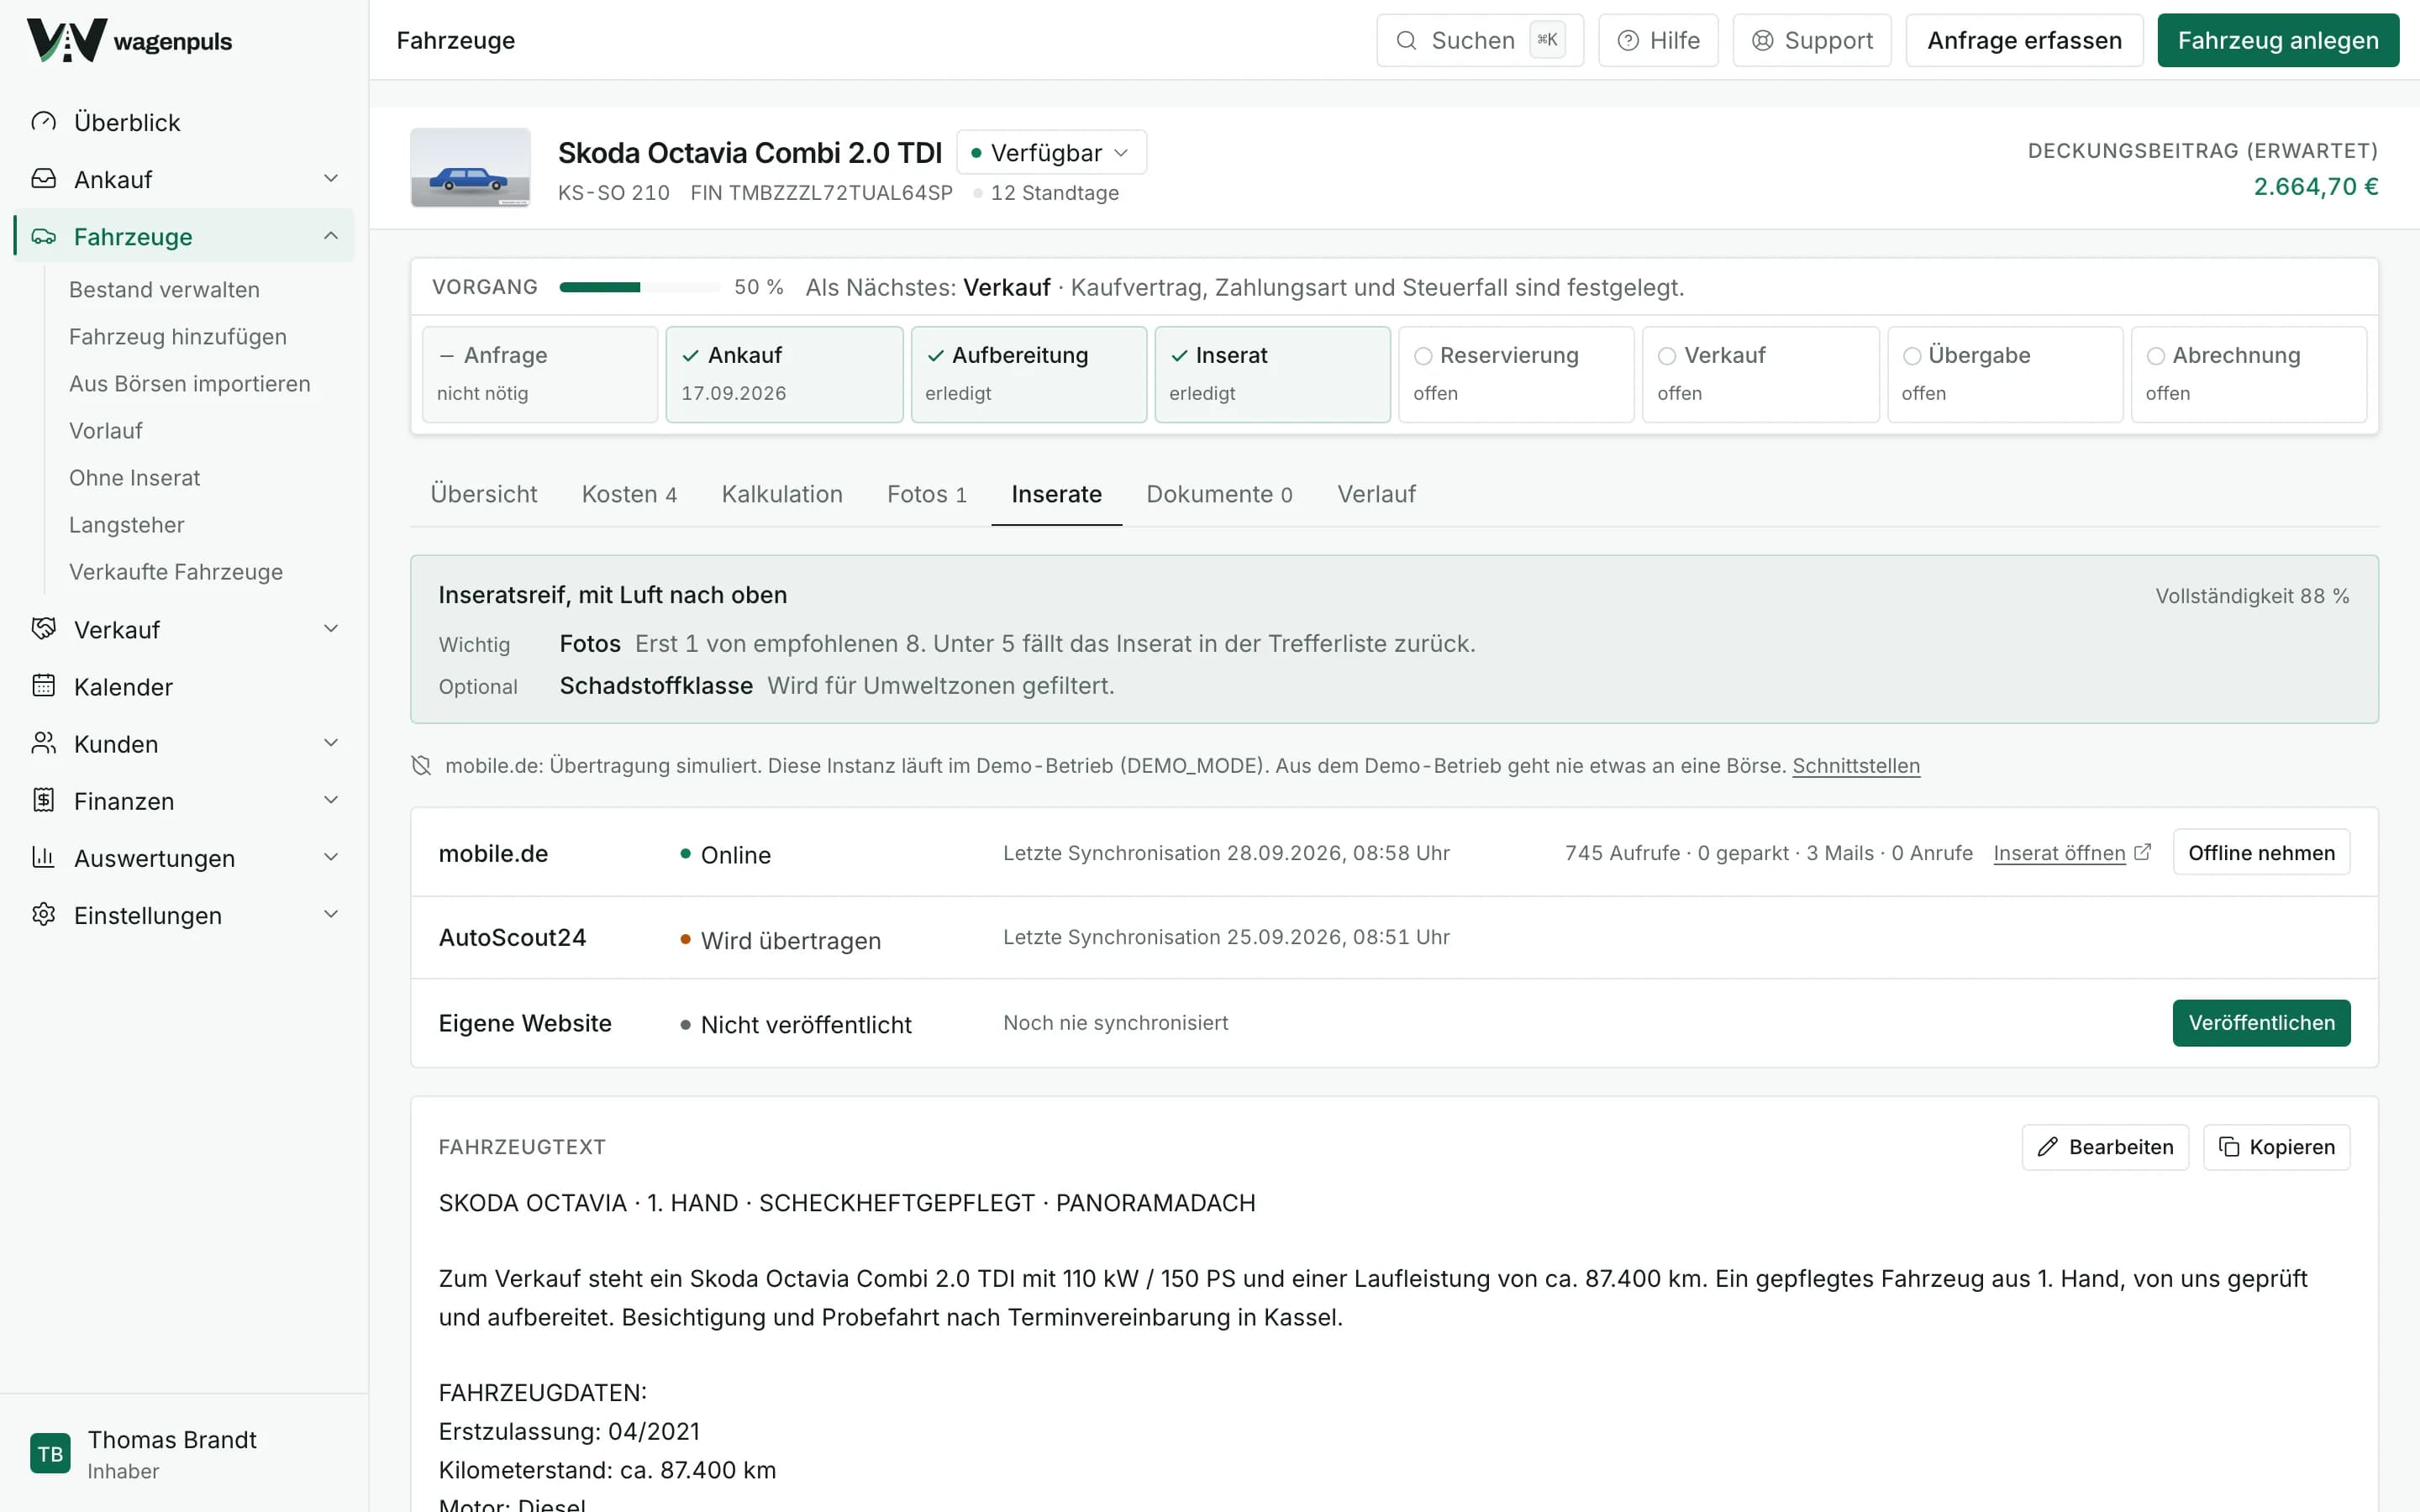Image resolution: width=2420 pixels, height=1512 pixels.
Task: Follow the Schnittstellen link
Action: click(x=1856, y=766)
